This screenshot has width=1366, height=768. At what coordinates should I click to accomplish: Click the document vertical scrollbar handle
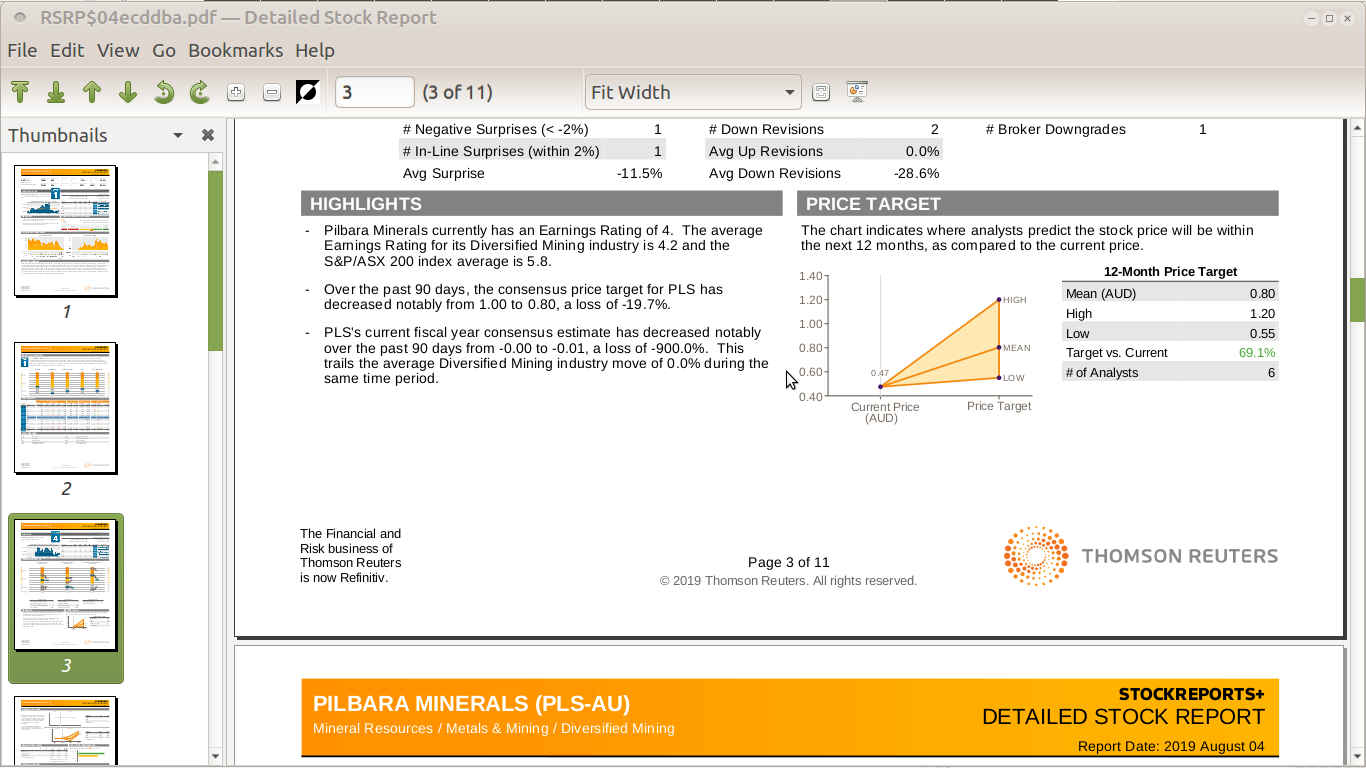click(1357, 300)
